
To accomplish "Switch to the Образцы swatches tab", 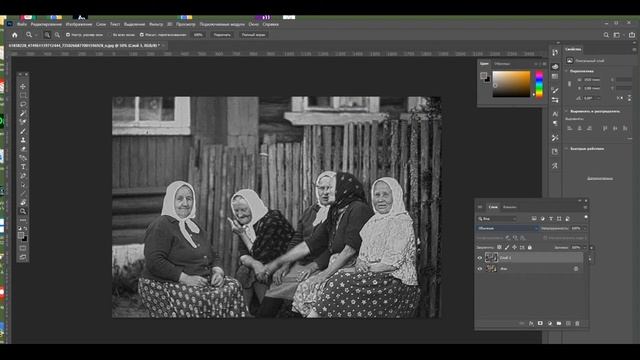I will click(502, 64).
